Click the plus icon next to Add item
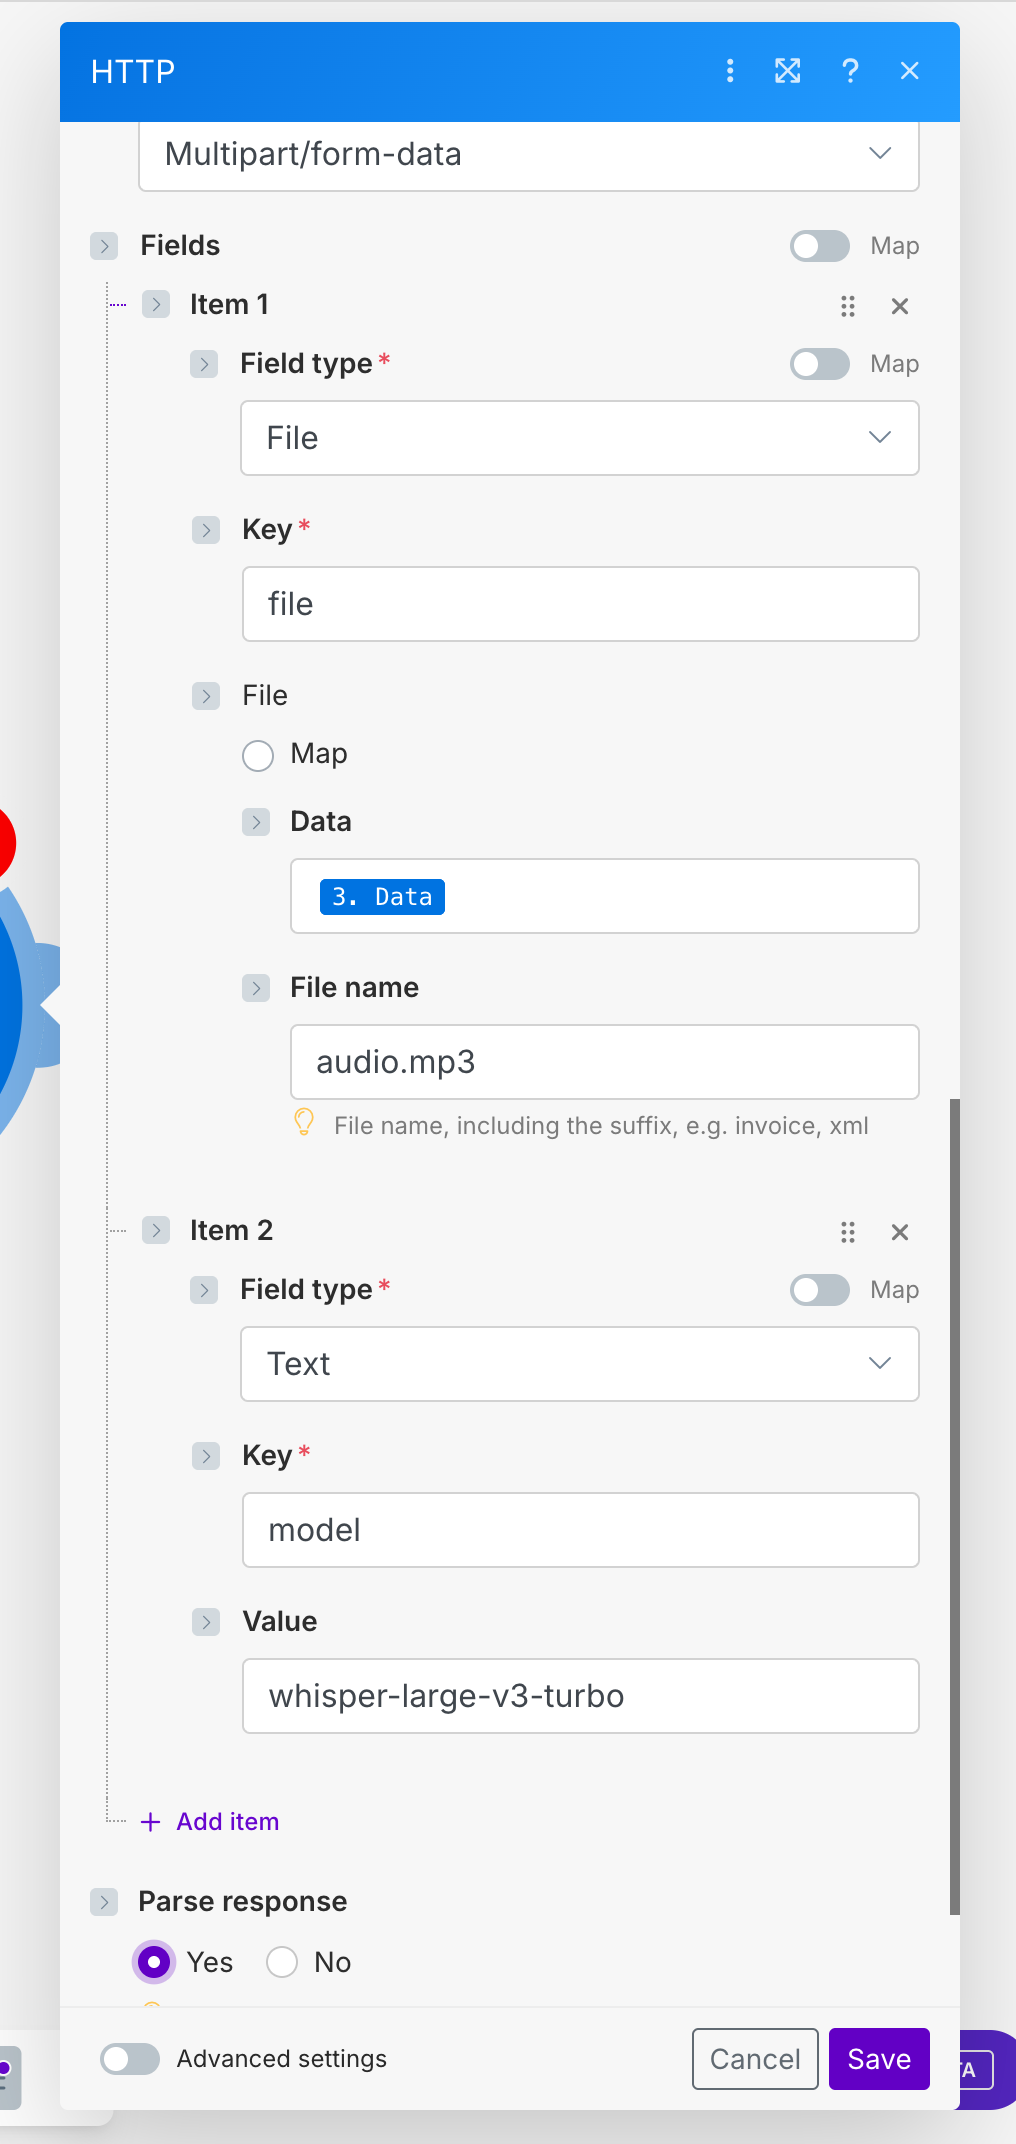Viewport: 1016px width, 2144px height. (x=151, y=1822)
